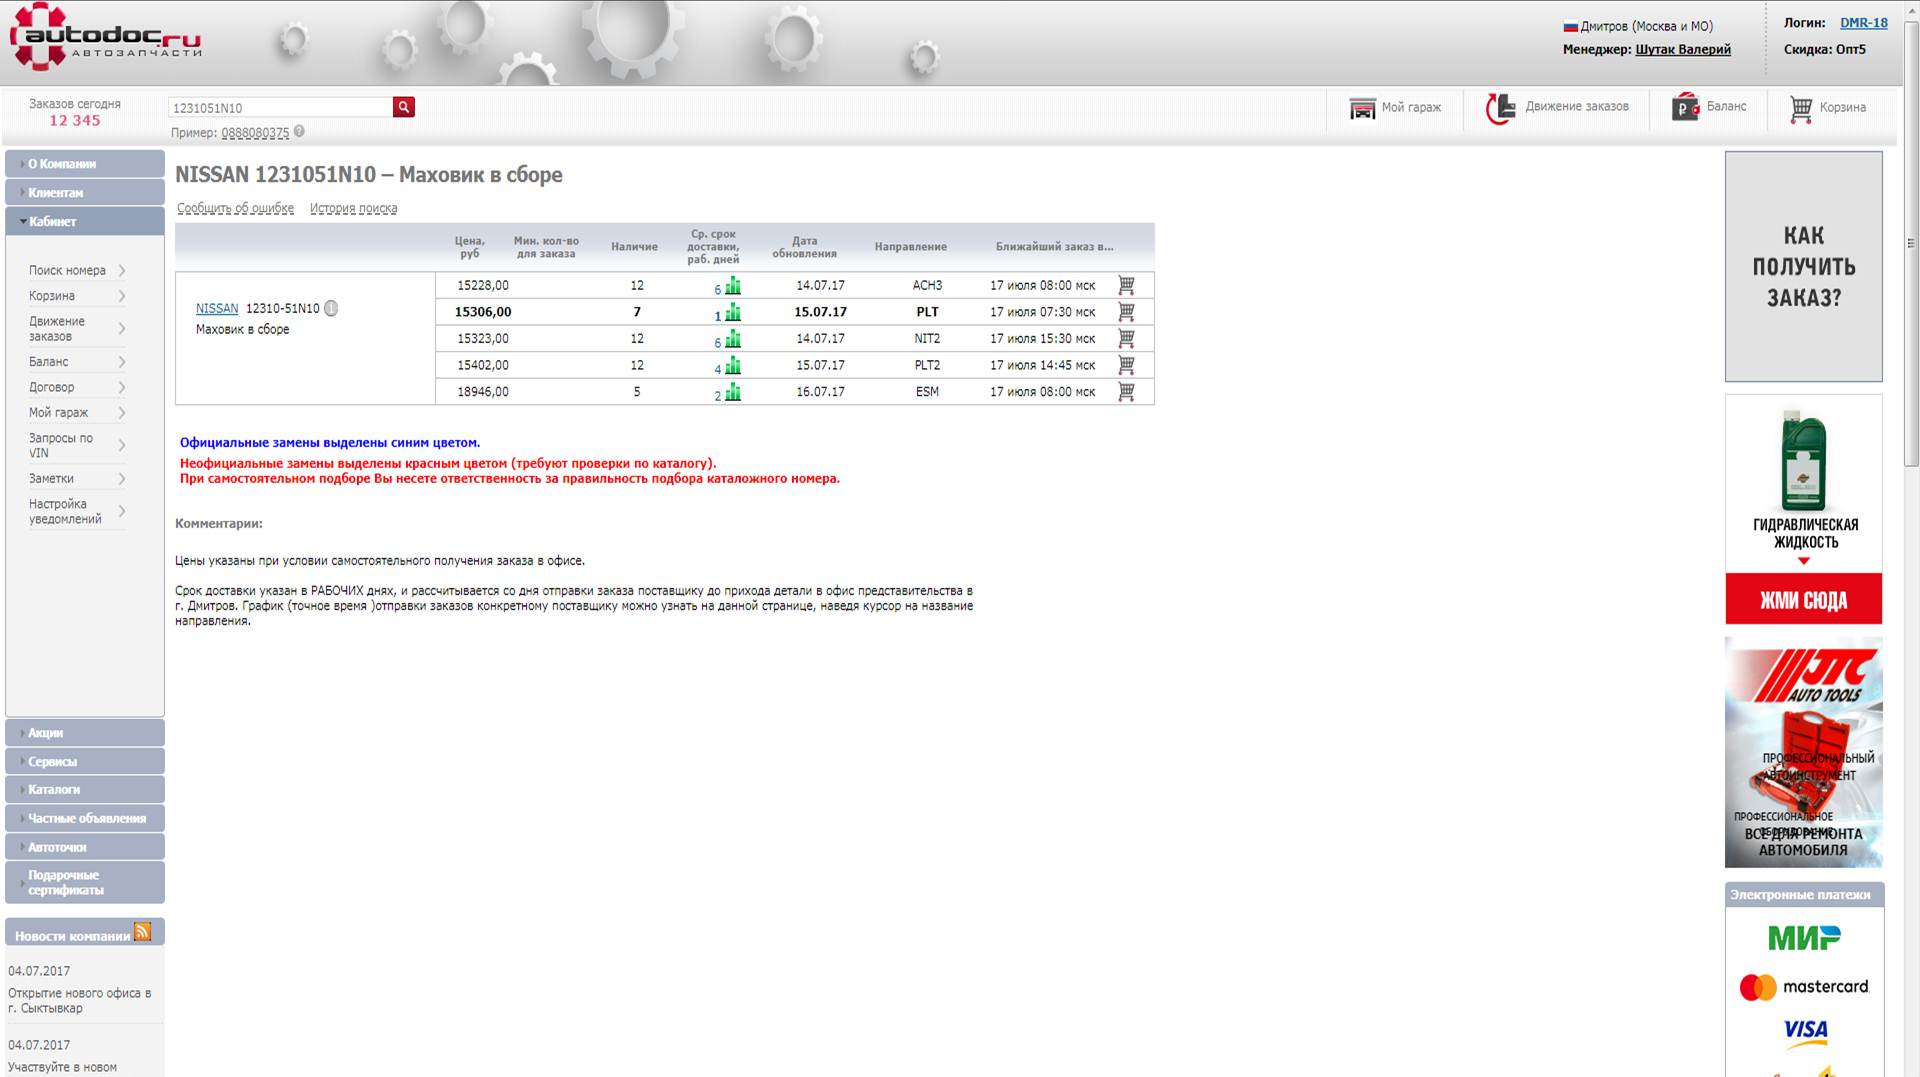The height and width of the screenshot is (1077, 1920).
Task: Click info icon next to 12310-51N10
Action: pyautogui.click(x=331, y=308)
